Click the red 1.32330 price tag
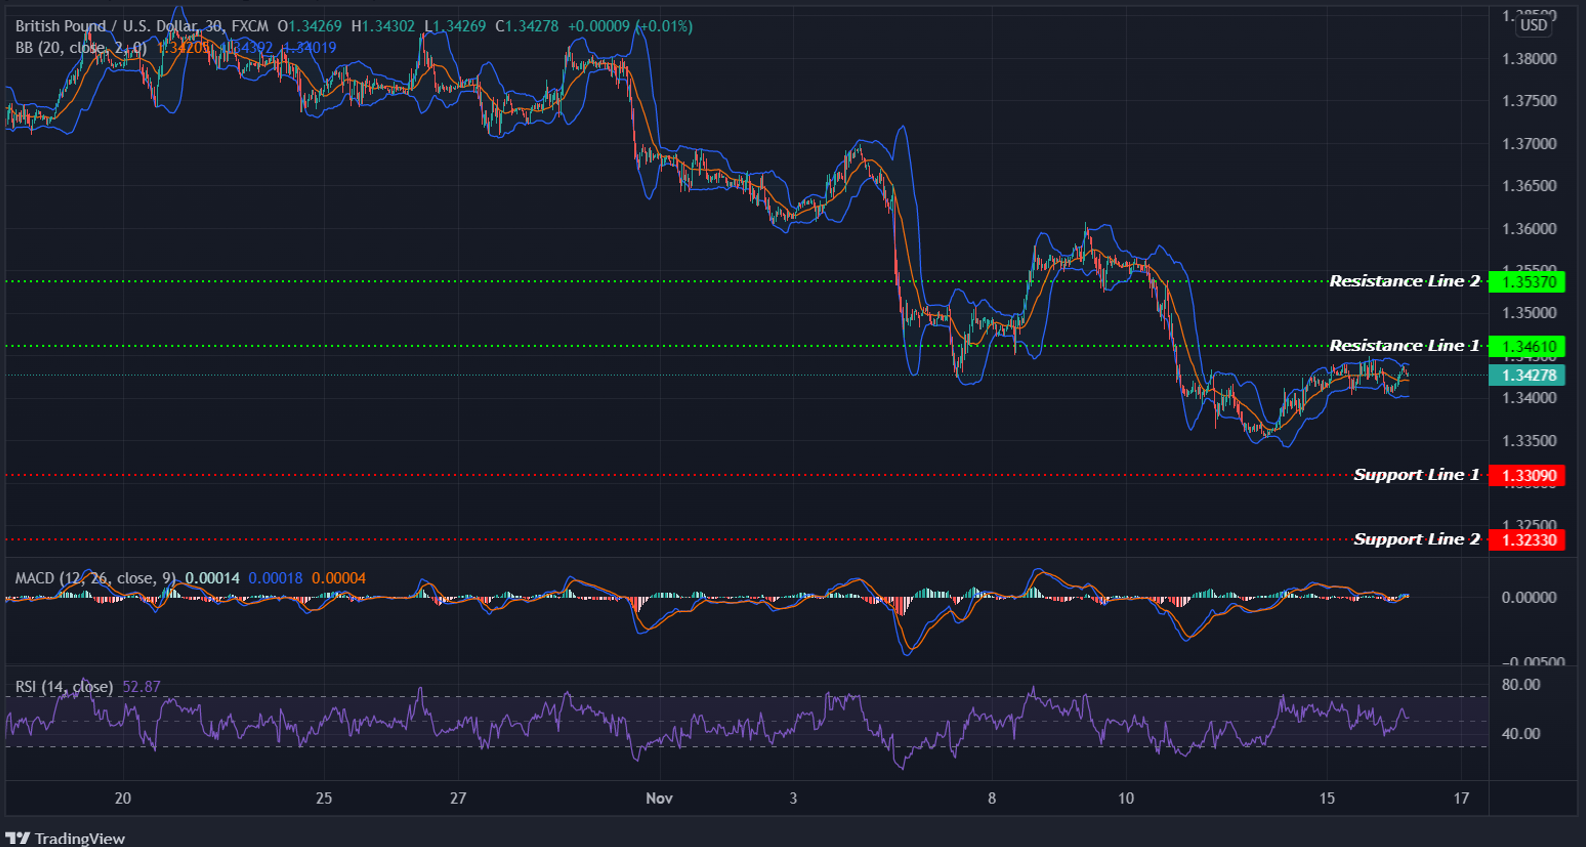 click(x=1527, y=540)
